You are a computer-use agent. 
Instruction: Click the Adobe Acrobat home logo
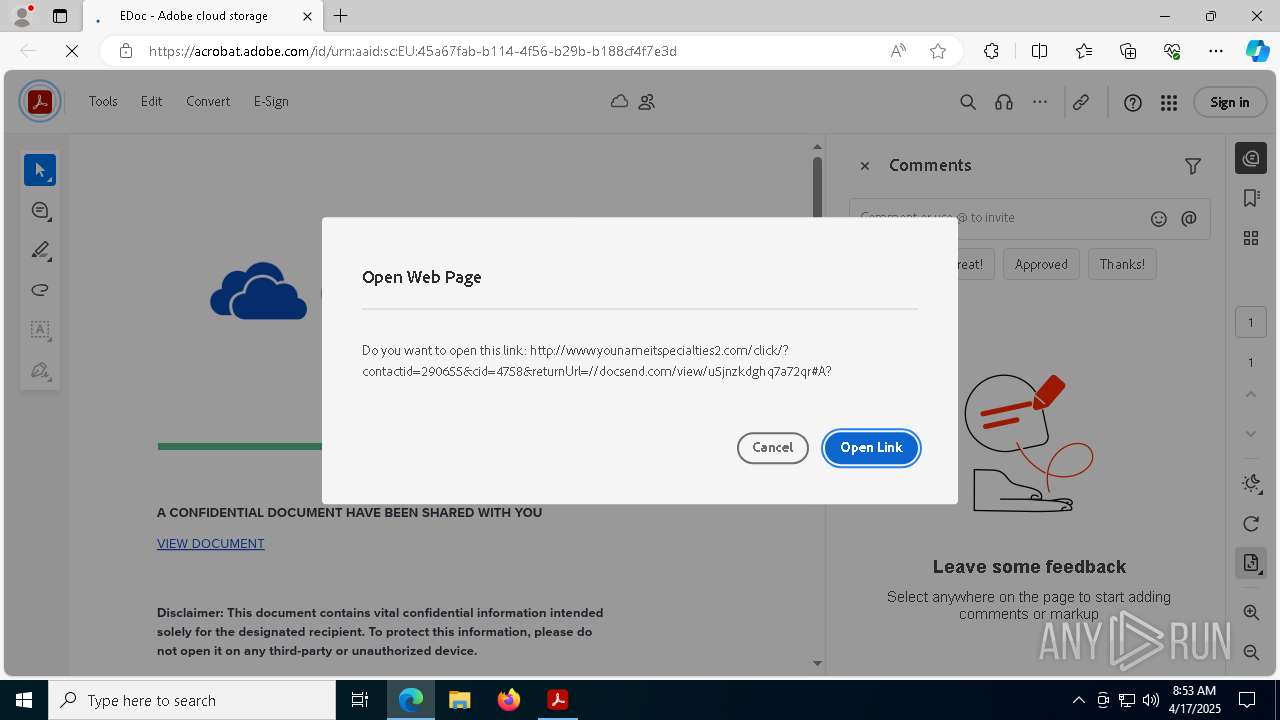tap(40, 101)
